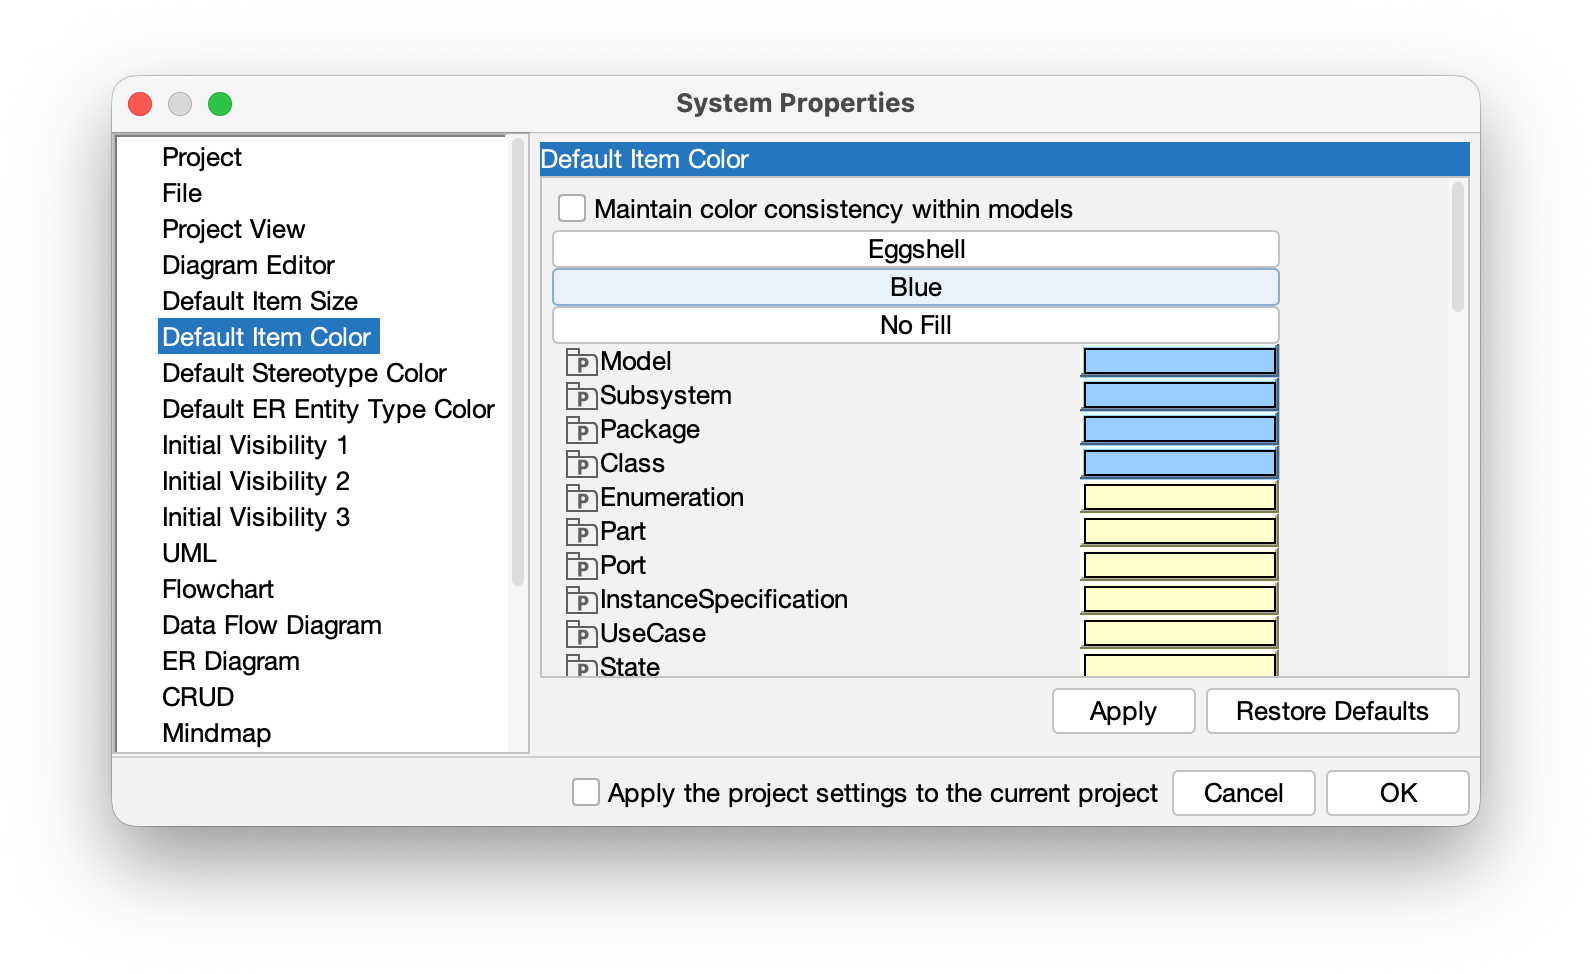The height and width of the screenshot is (974, 1592).
Task: Open the Flowchart settings section
Action: click(217, 588)
